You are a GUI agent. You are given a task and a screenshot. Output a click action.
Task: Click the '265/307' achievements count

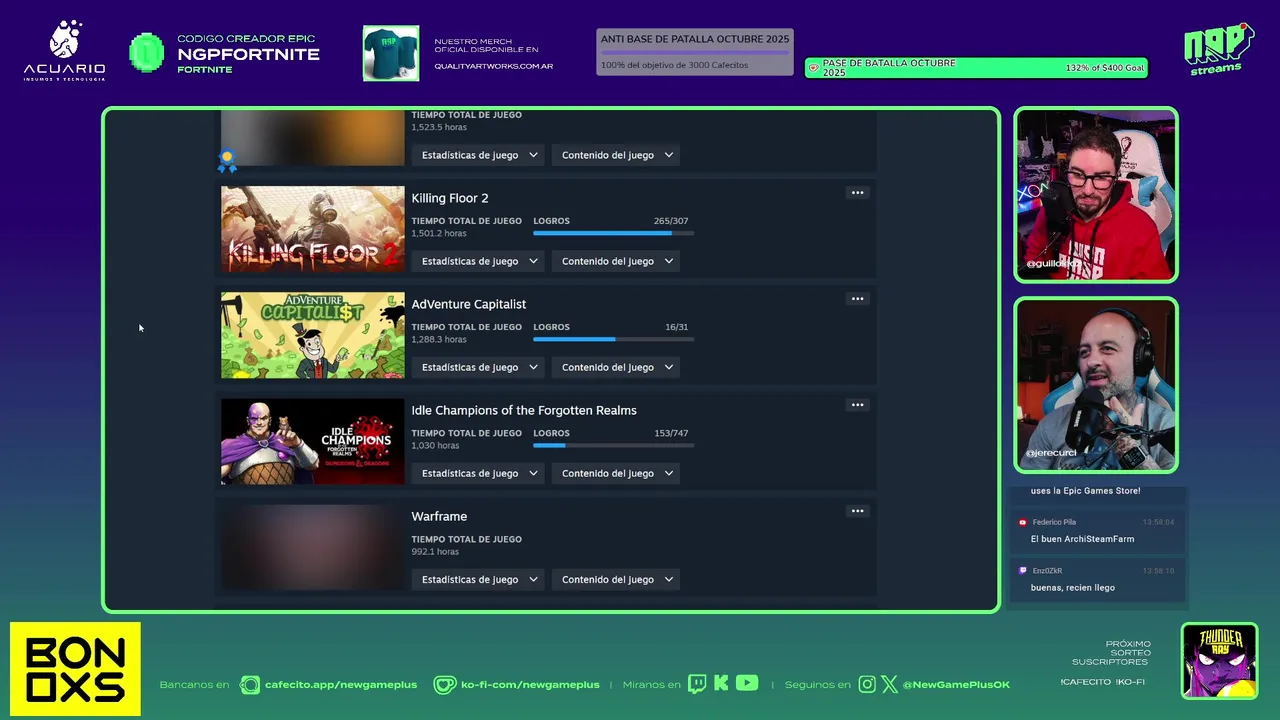pos(671,221)
